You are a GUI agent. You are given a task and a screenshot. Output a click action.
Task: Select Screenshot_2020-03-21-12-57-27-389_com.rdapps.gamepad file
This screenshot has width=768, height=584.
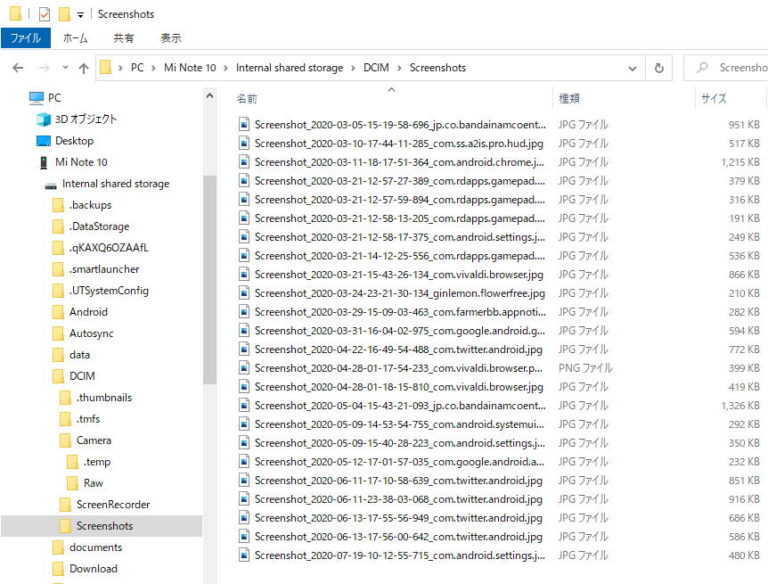tap(400, 181)
